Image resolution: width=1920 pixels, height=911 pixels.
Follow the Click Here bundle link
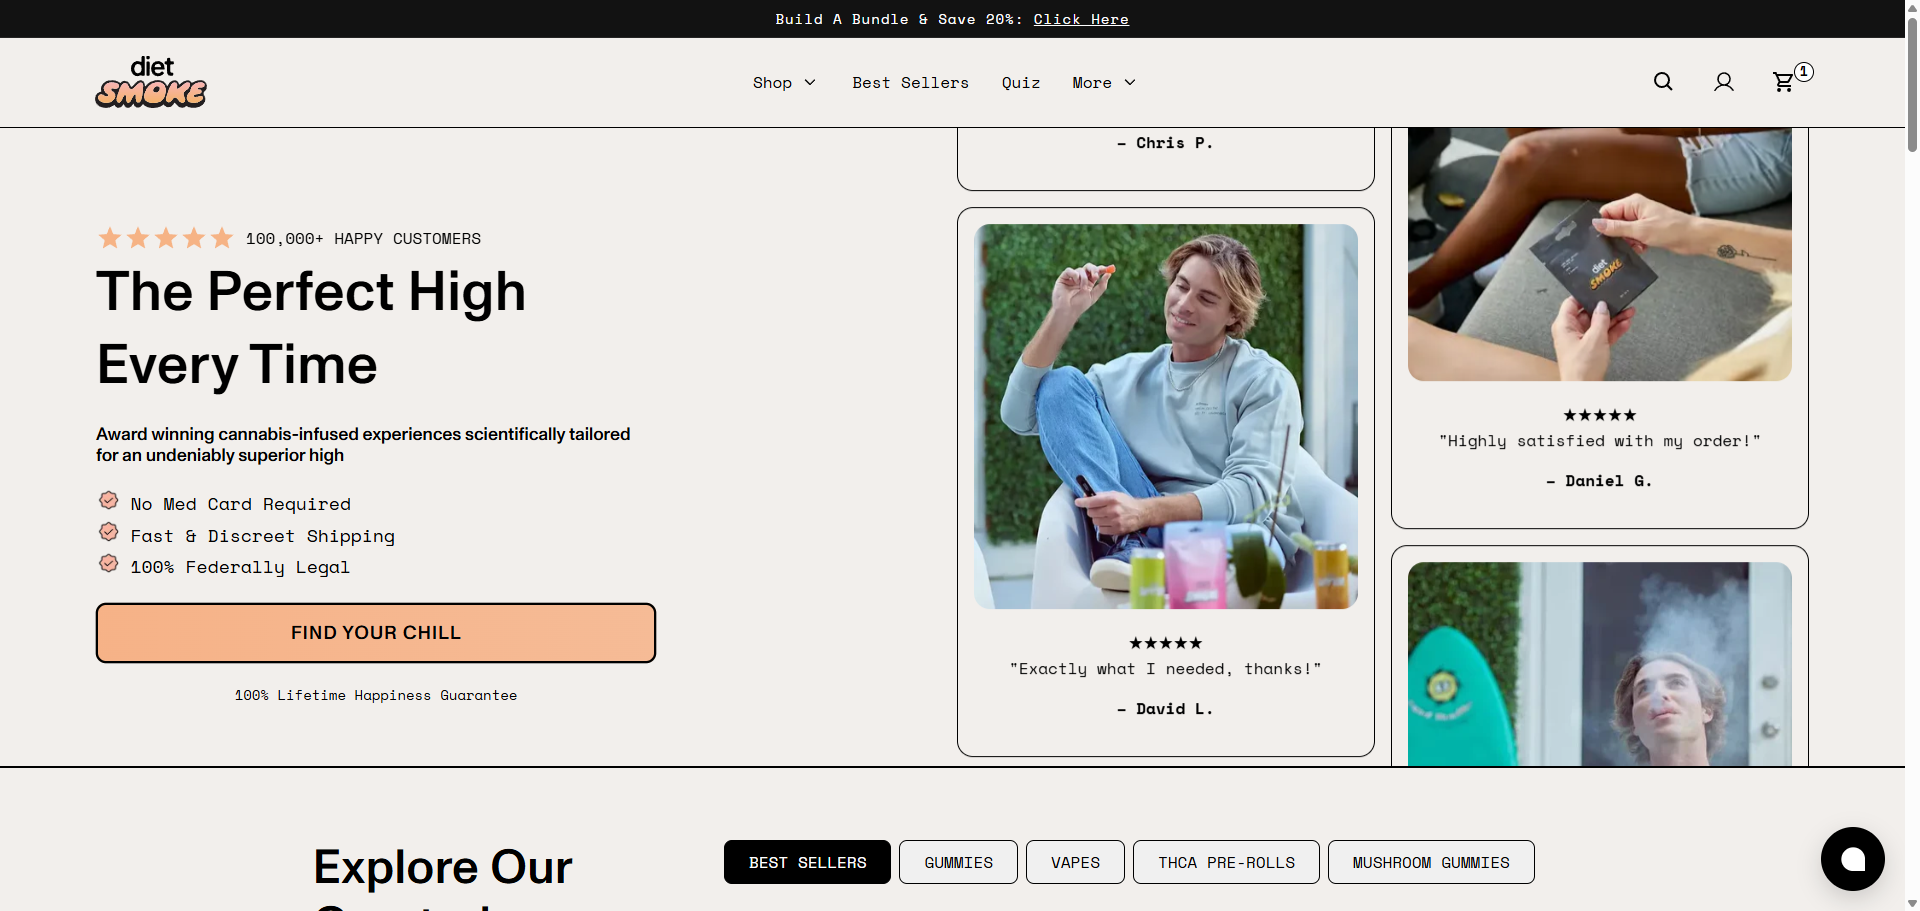point(1081,19)
